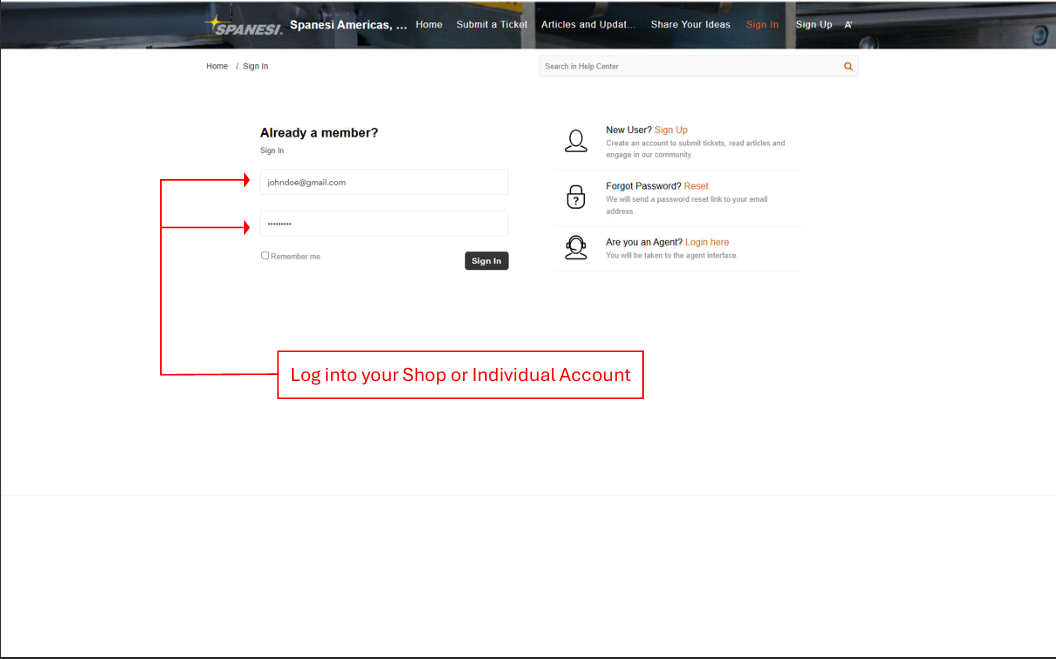Click the agent 'Login here' link

(x=707, y=242)
